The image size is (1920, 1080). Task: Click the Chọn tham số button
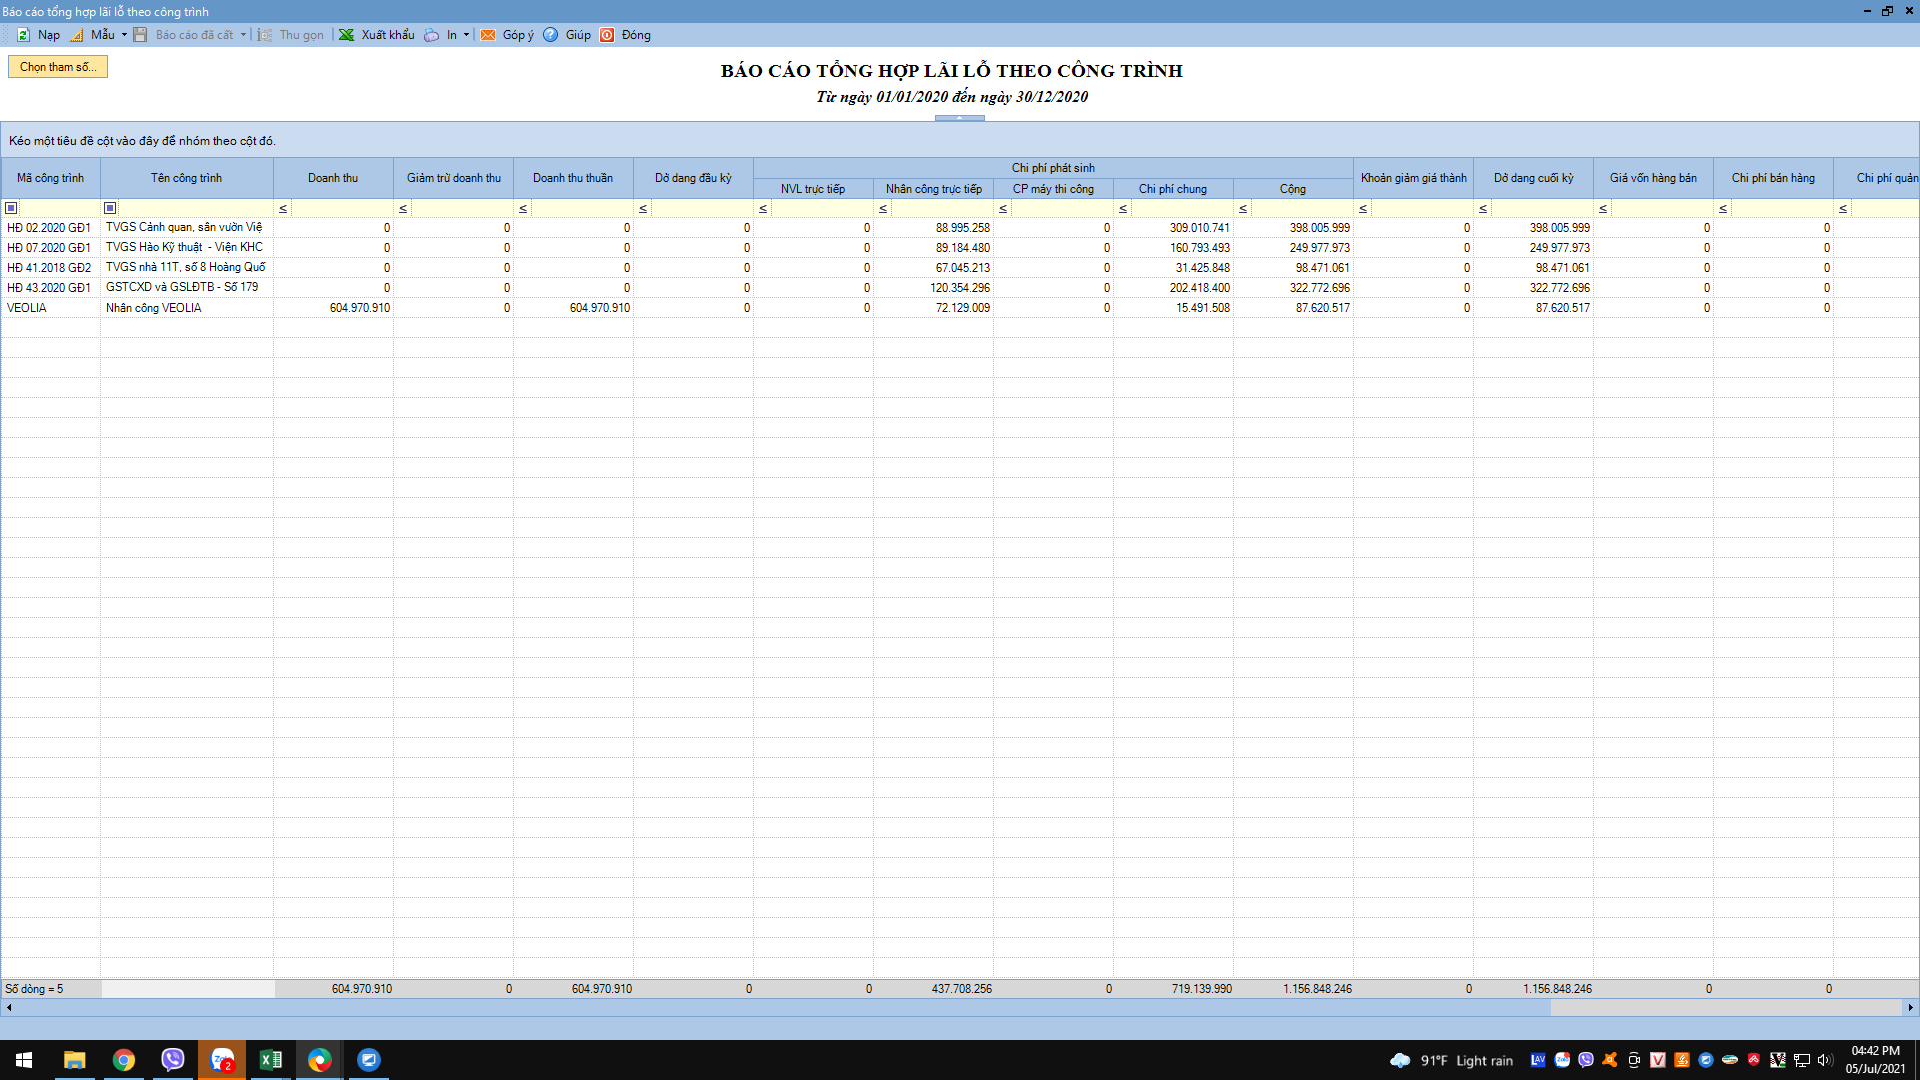point(58,67)
